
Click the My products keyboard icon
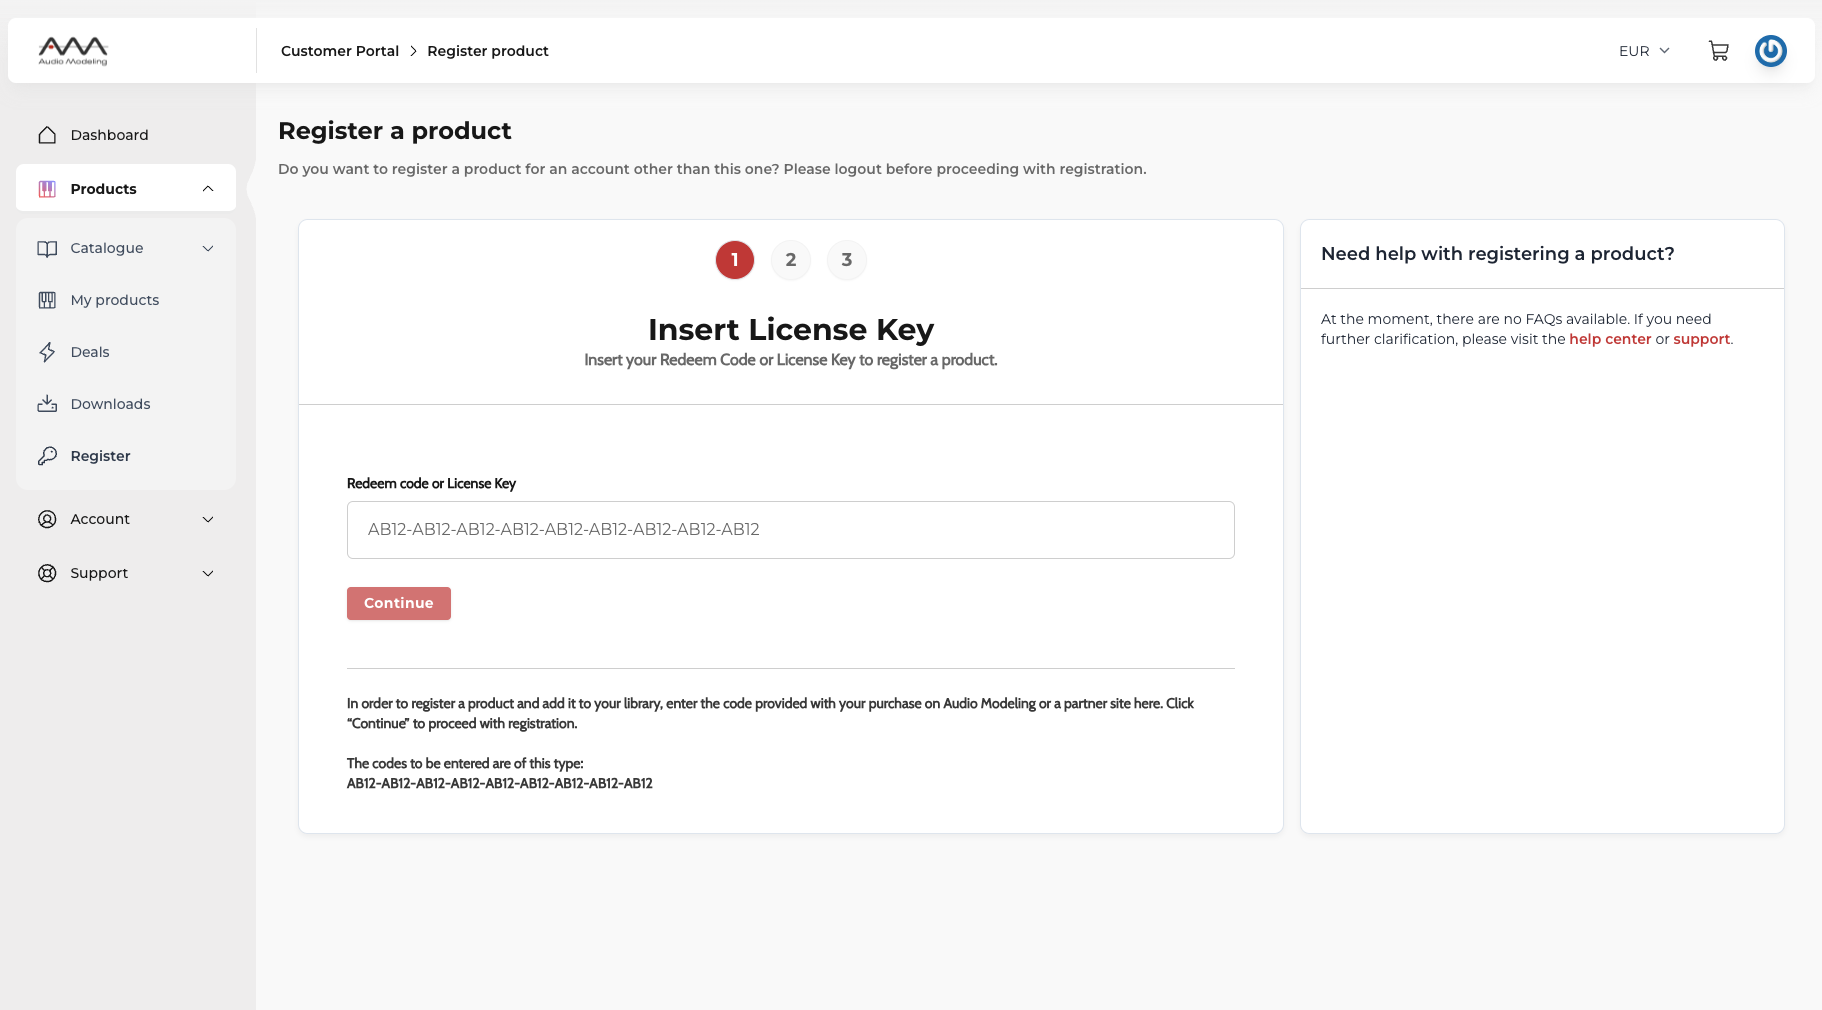pyautogui.click(x=47, y=300)
